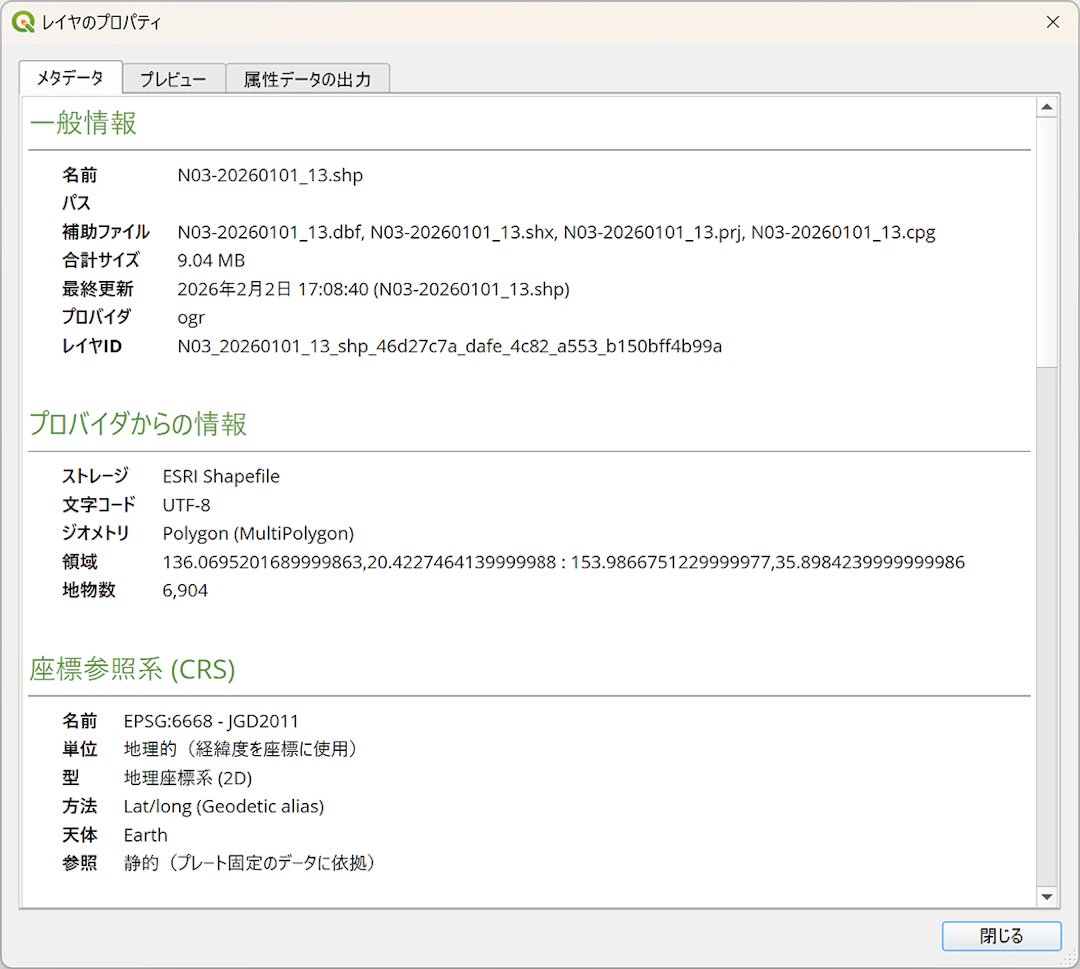Open the 属性データの出力 tab
1080x969 pixels.
click(x=307, y=79)
